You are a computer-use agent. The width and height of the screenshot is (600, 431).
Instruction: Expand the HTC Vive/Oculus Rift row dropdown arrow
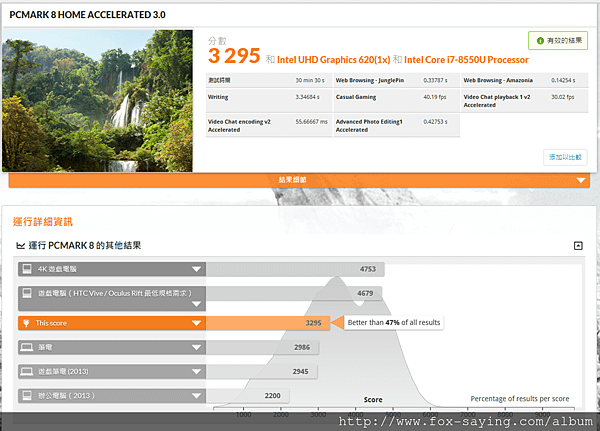[196, 304]
